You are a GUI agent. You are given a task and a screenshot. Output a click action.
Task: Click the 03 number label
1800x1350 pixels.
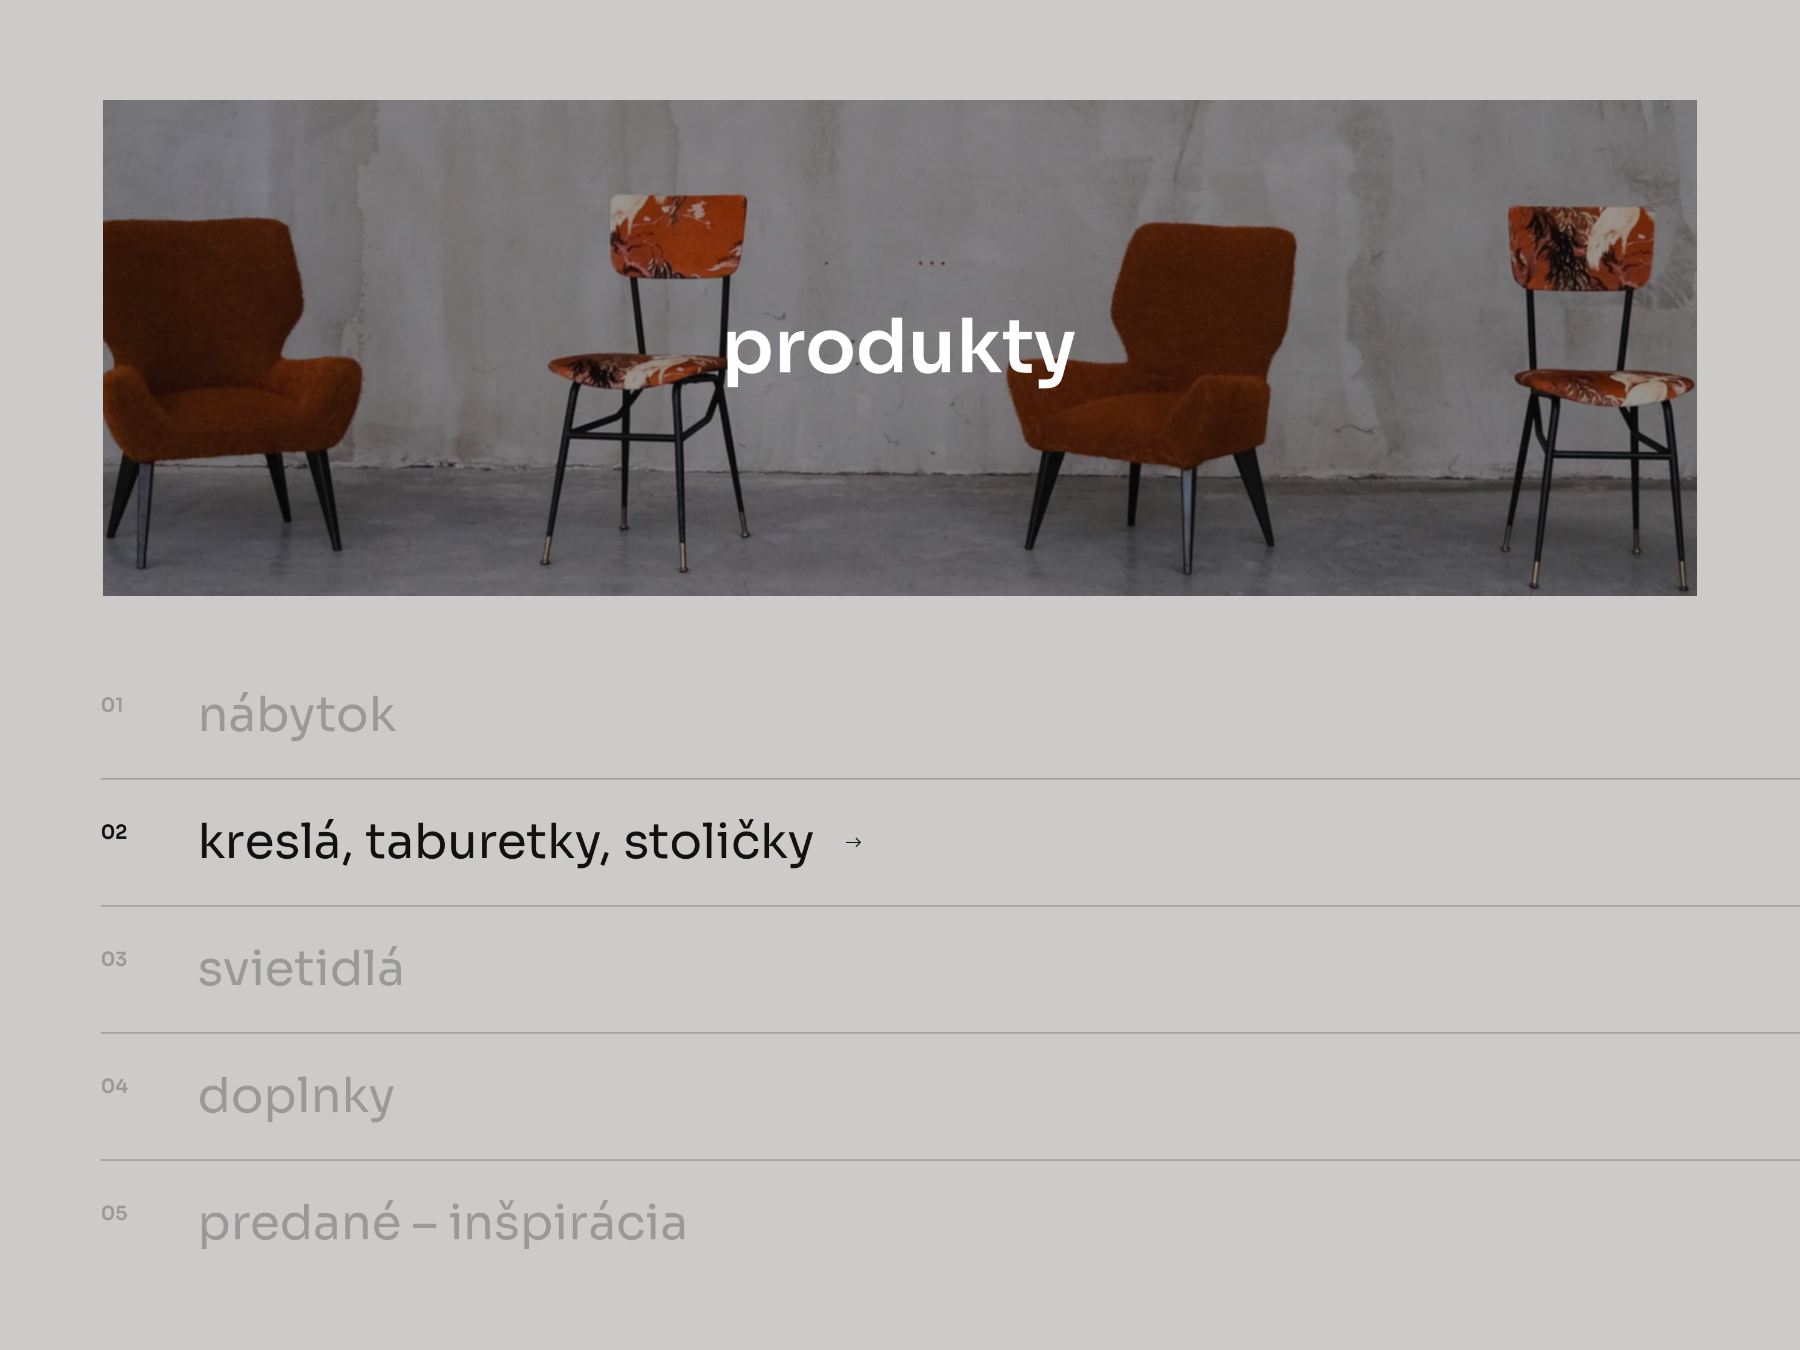[114, 959]
